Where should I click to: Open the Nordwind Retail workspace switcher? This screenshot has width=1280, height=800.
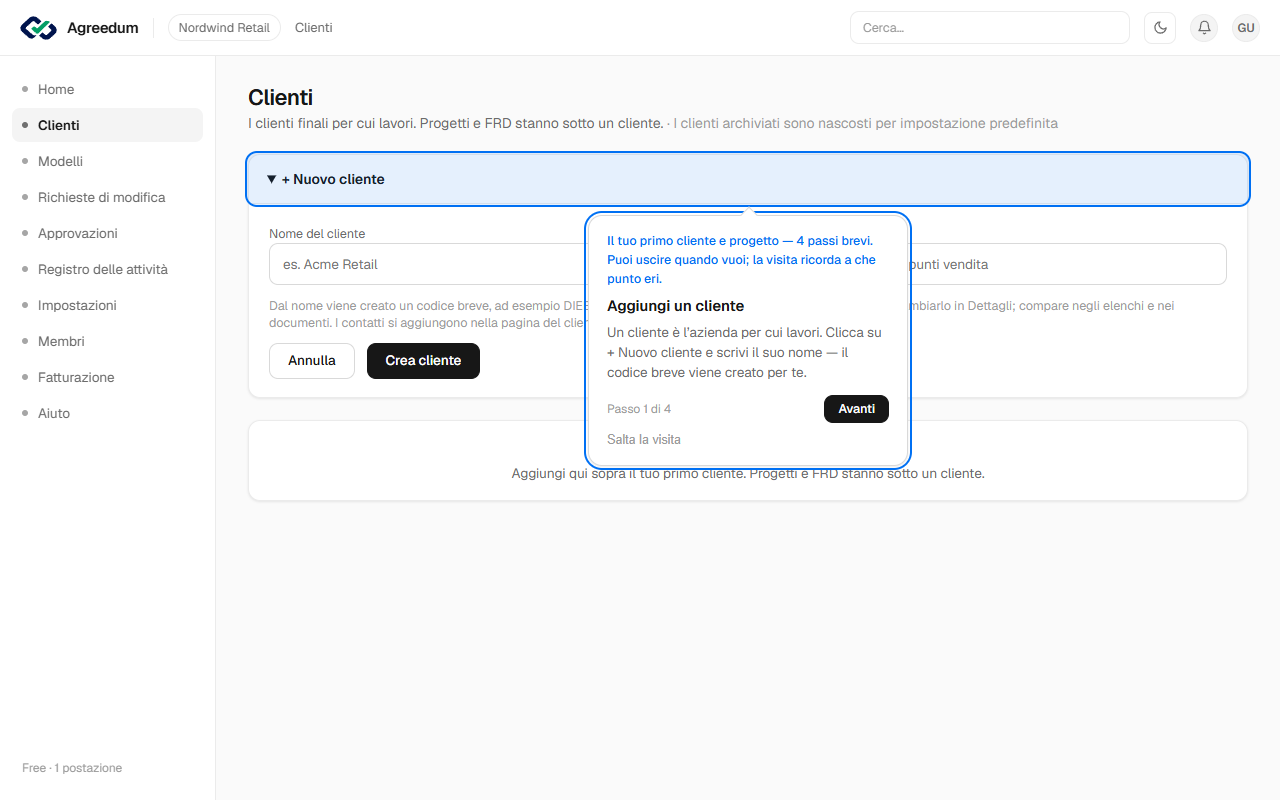tap(224, 28)
